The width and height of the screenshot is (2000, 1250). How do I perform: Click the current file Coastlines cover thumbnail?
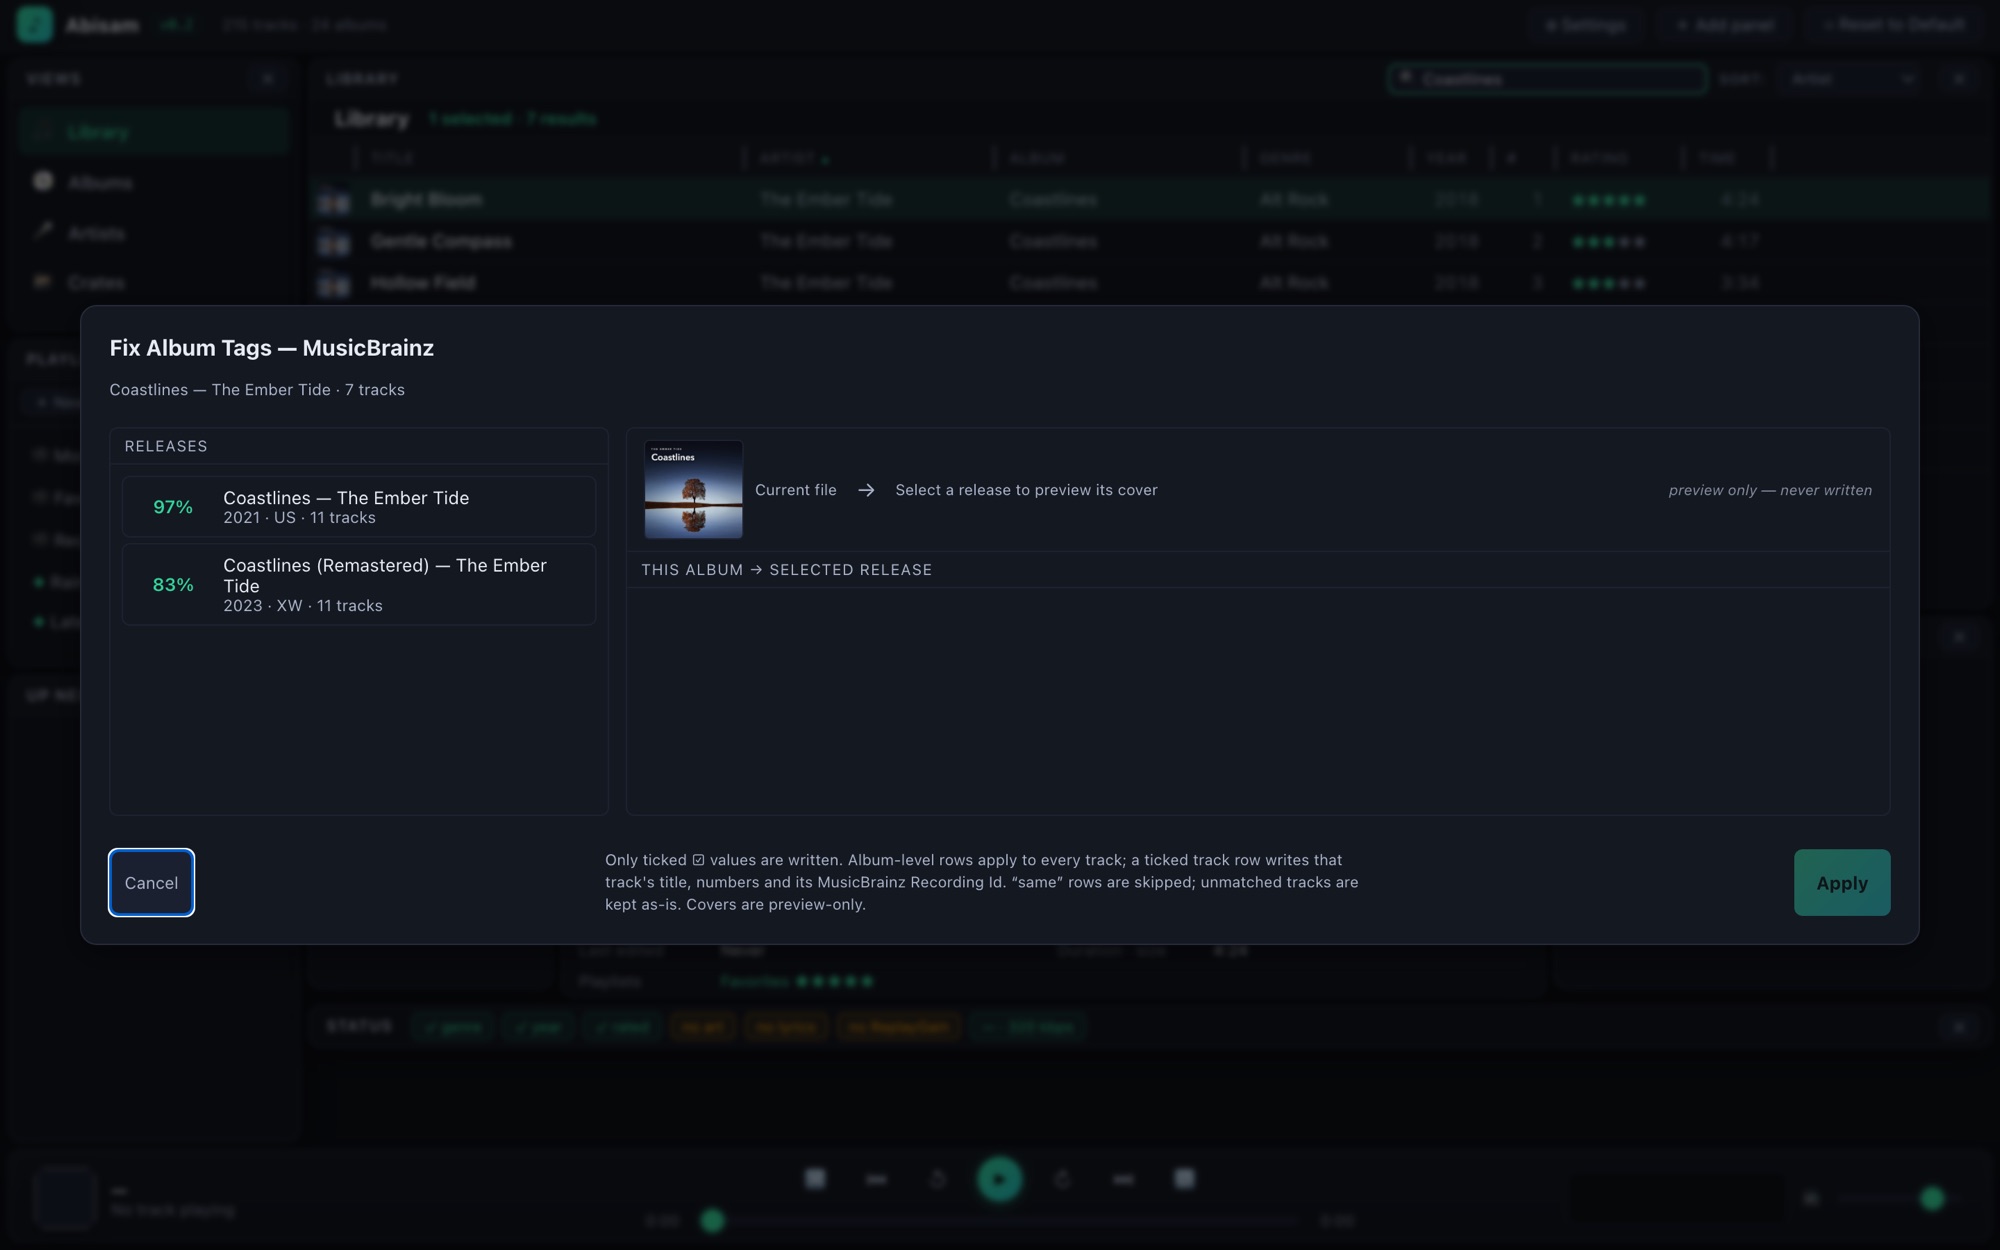tap(693, 489)
